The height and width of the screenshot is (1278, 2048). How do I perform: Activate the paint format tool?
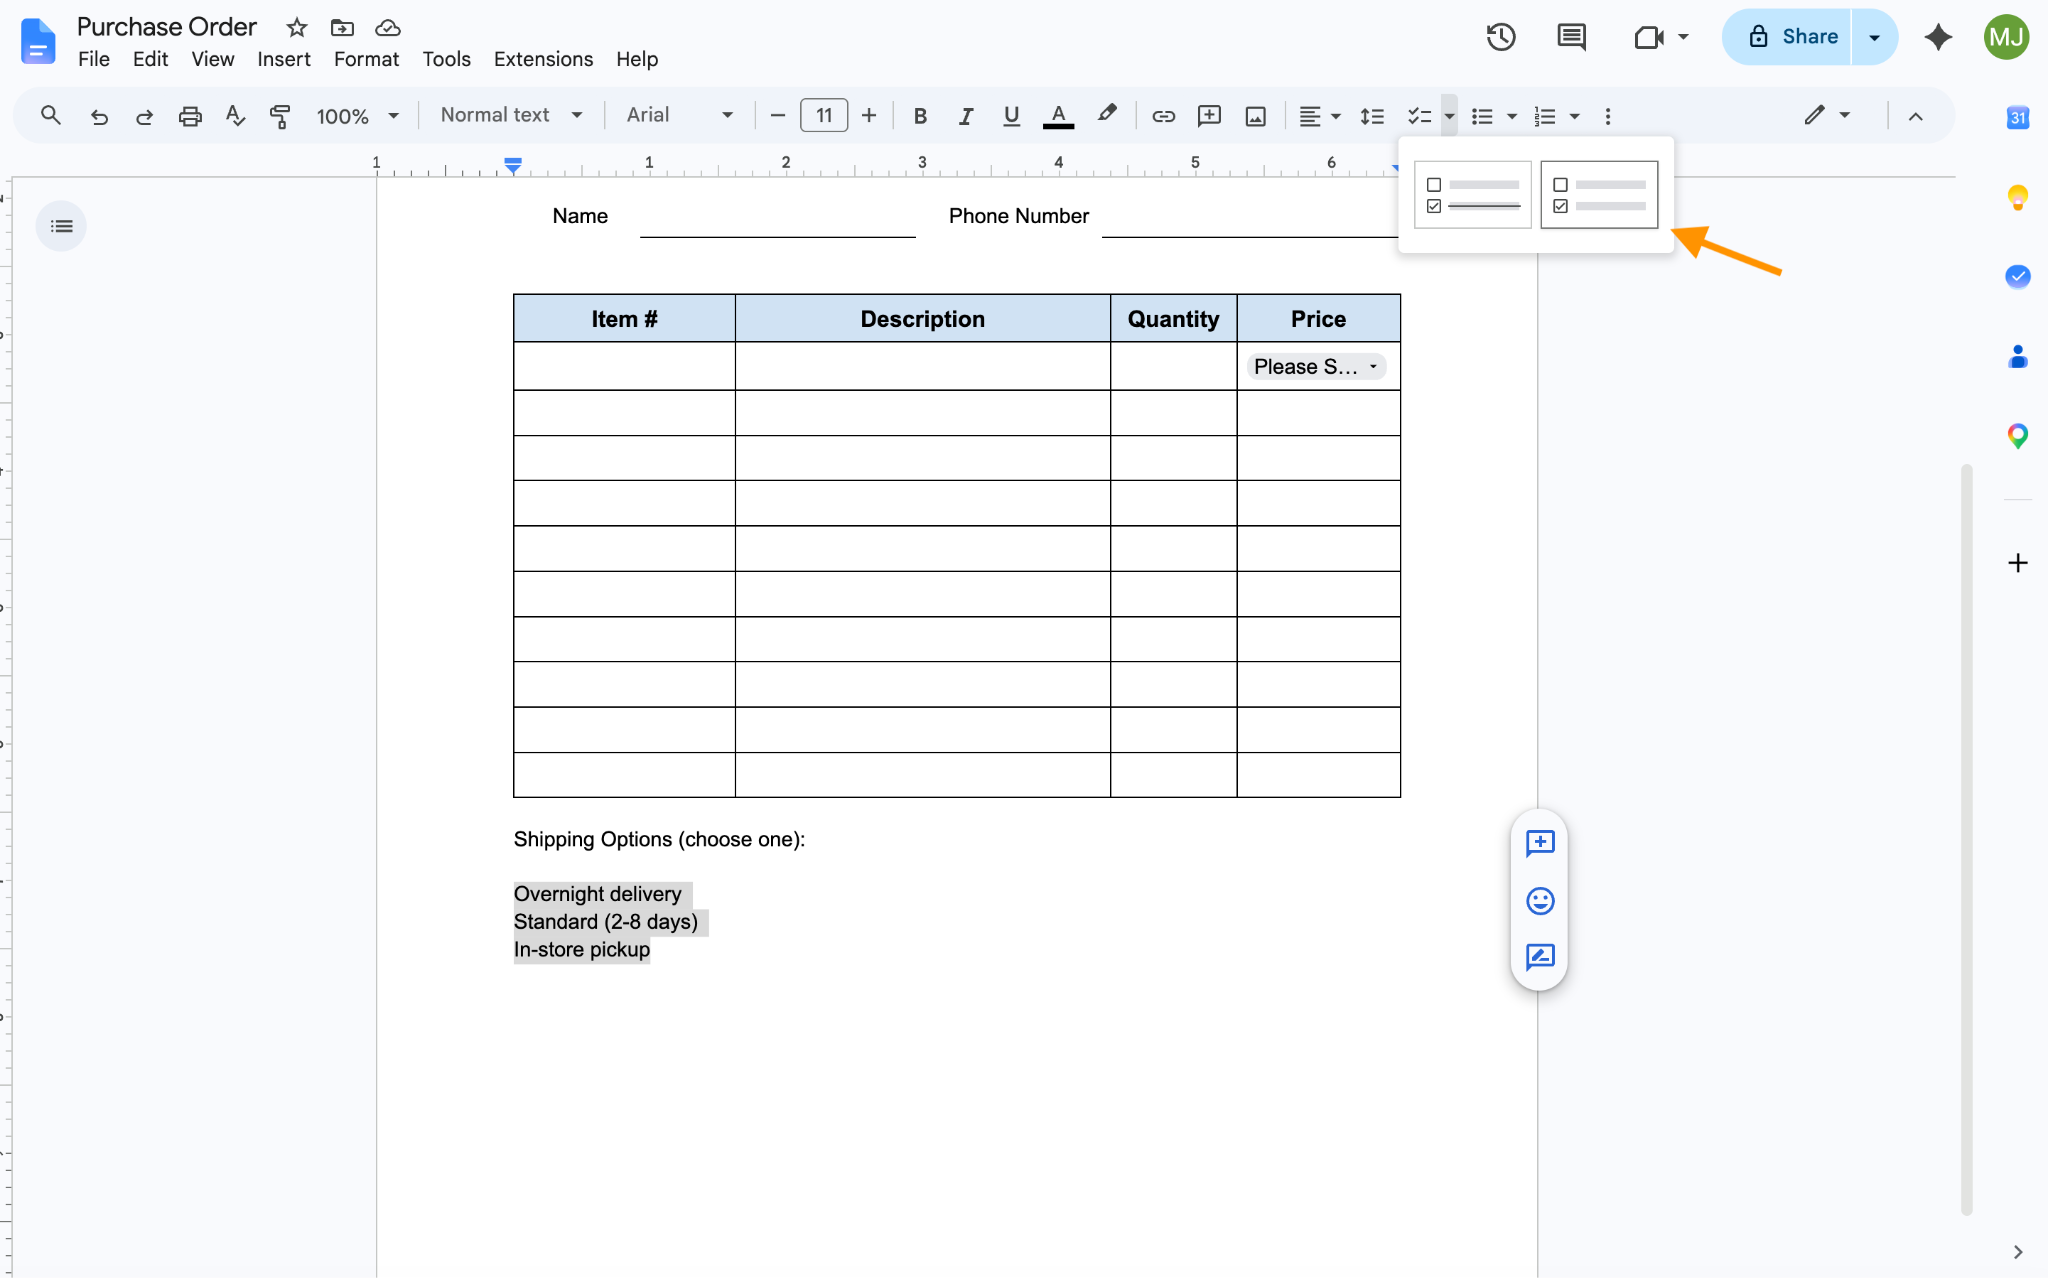tap(280, 116)
